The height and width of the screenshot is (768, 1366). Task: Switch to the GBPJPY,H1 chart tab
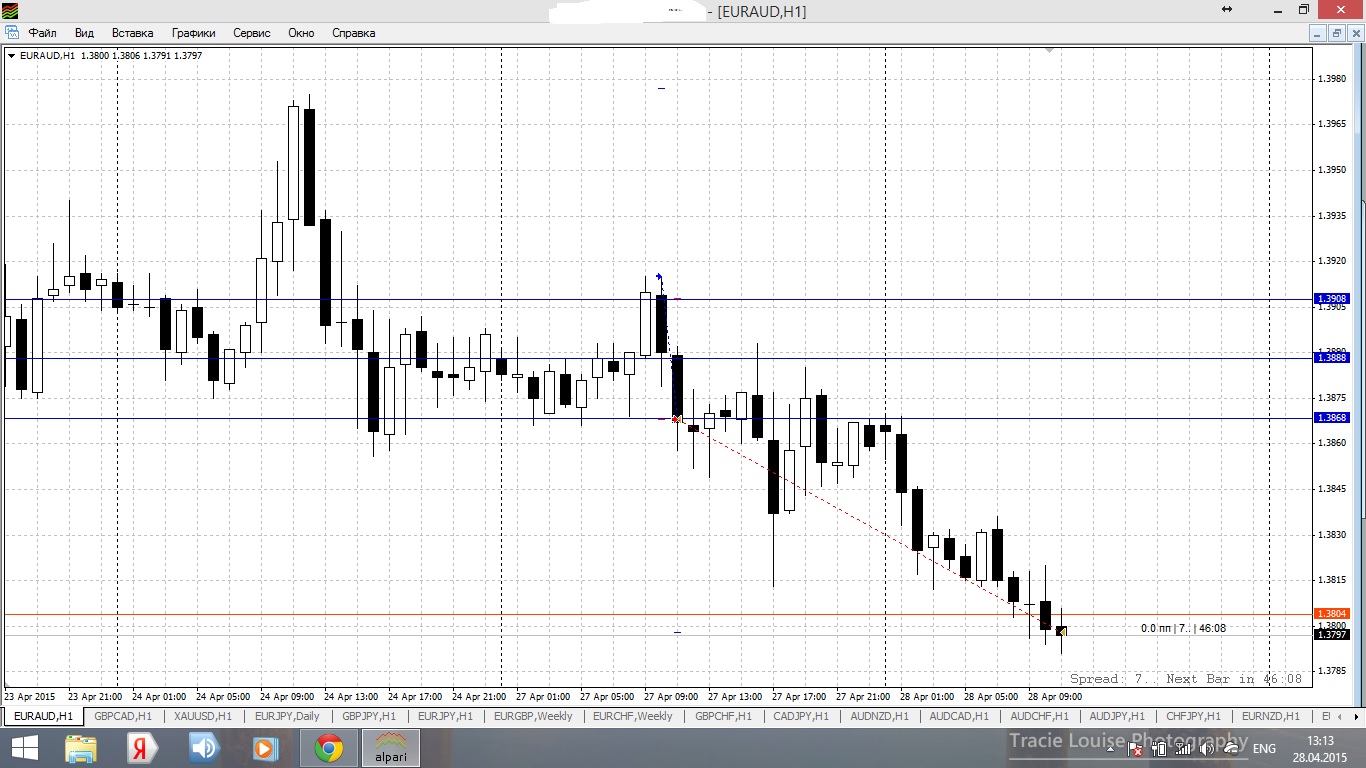click(369, 716)
